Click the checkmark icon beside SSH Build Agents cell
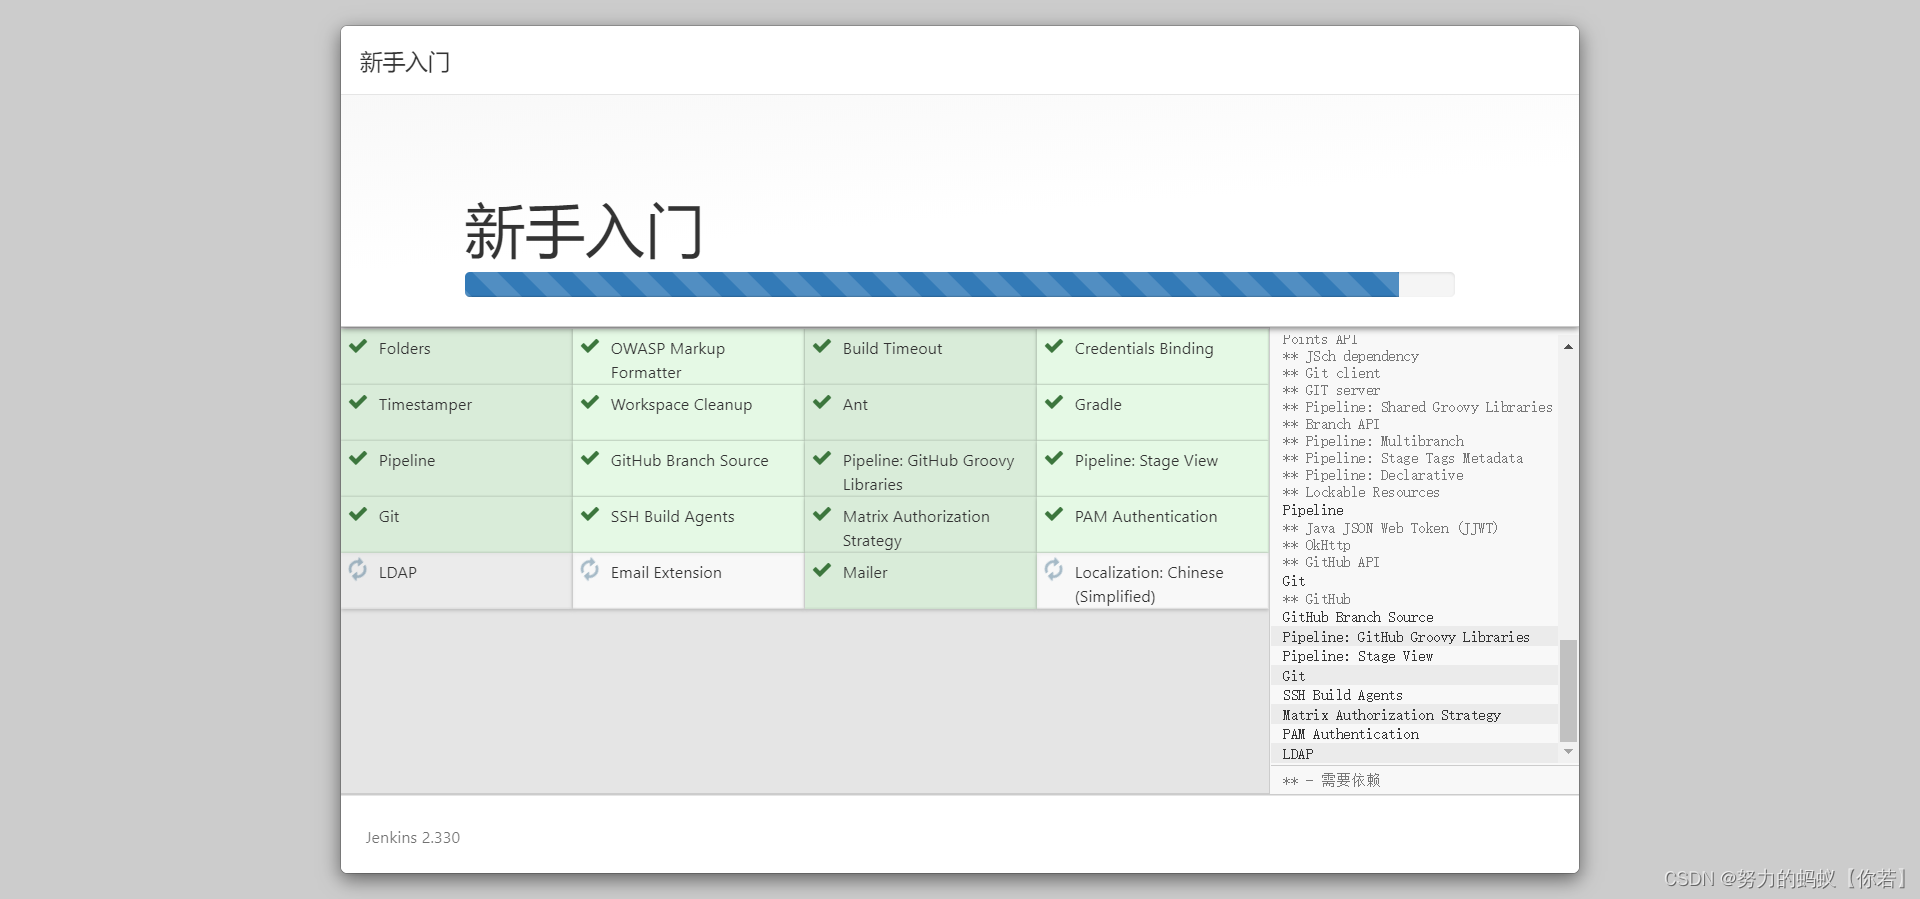The width and height of the screenshot is (1920, 899). tap(590, 514)
